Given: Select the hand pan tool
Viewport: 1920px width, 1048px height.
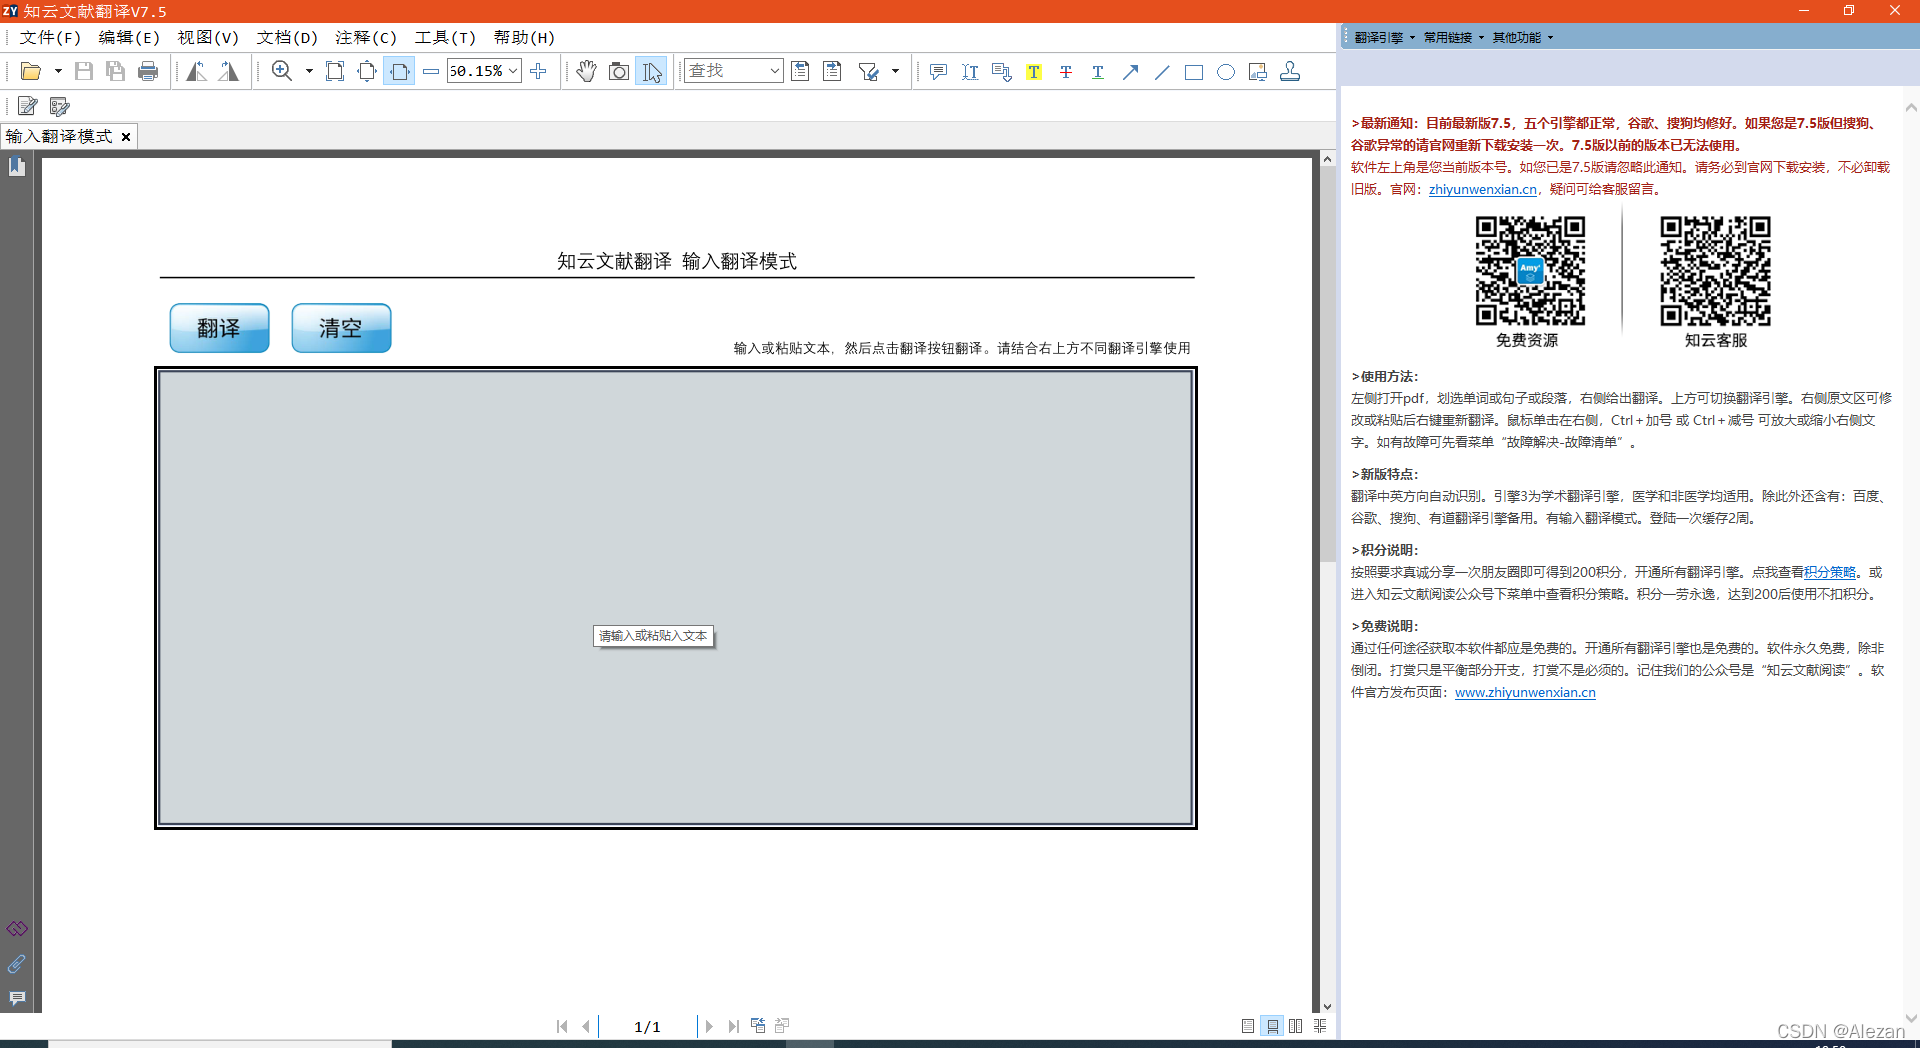Looking at the screenshot, I should click(587, 71).
